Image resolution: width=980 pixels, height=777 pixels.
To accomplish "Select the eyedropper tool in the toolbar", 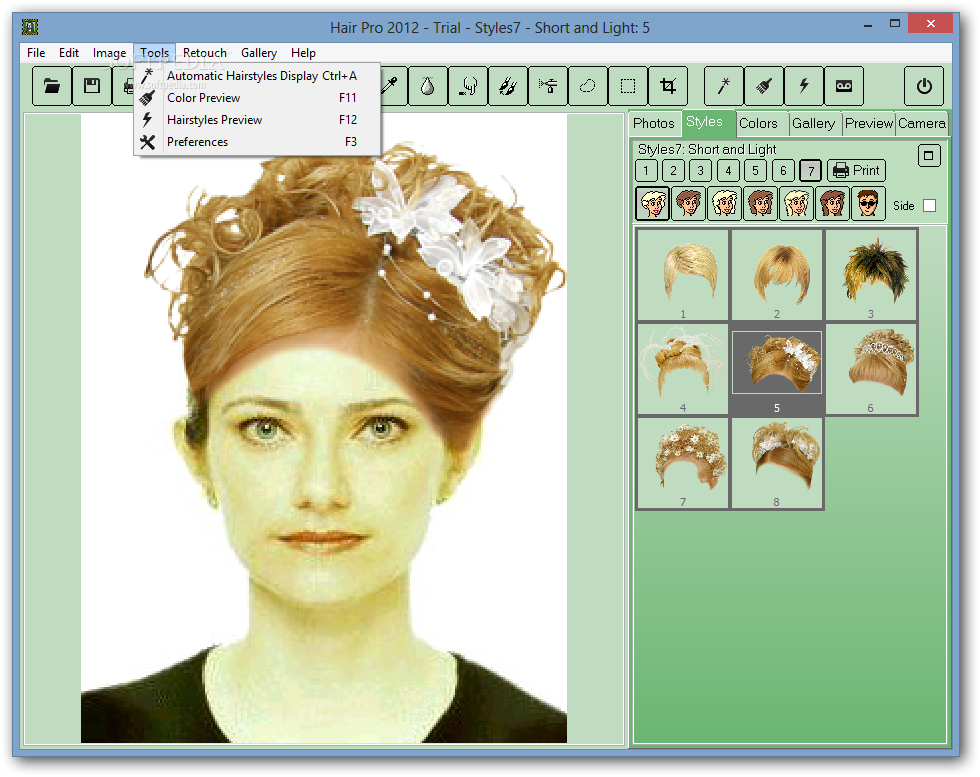I will [x=389, y=86].
